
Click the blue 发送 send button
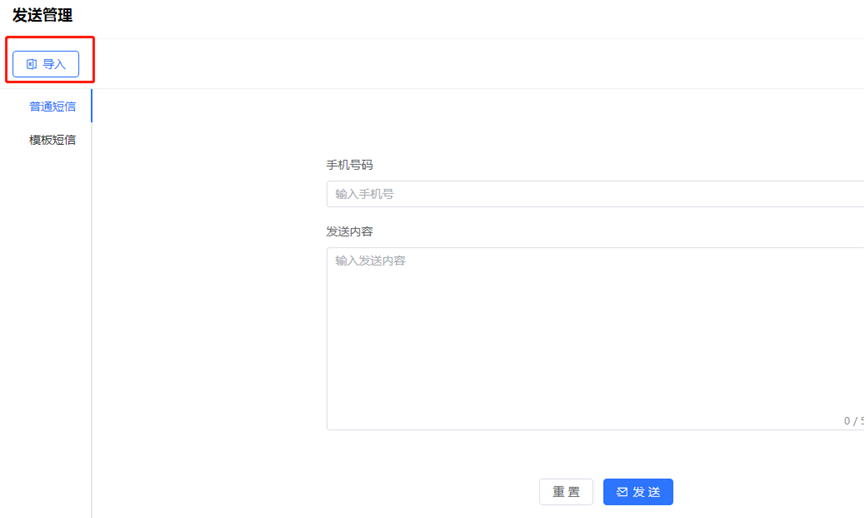point(638,491)
